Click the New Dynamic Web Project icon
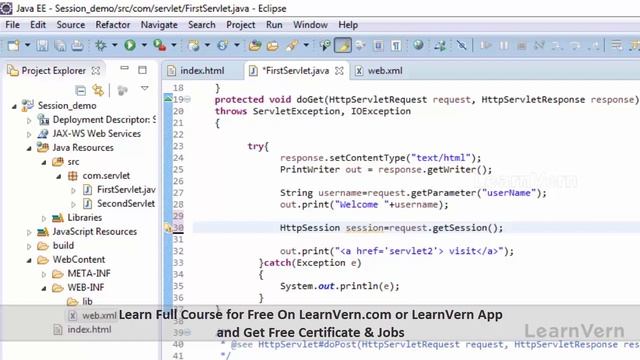 pos(193,45)
